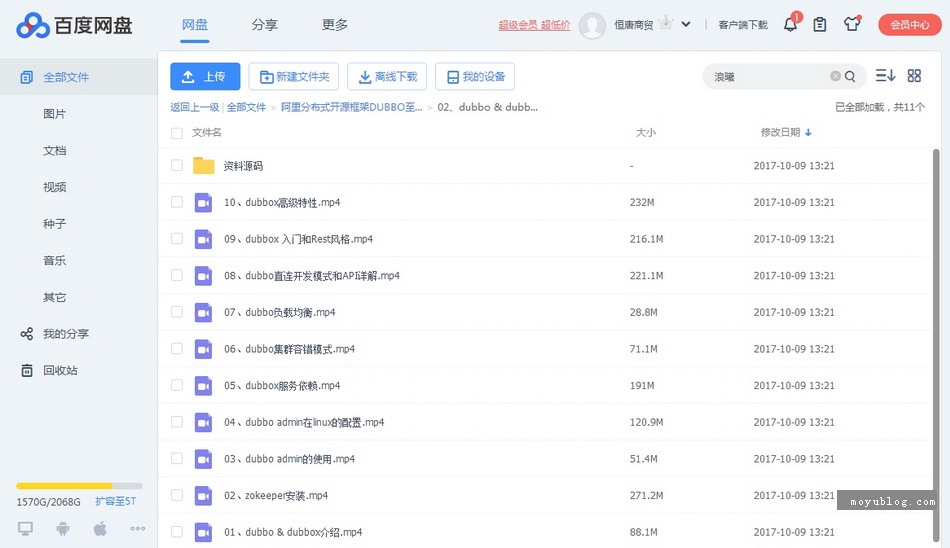The height and width of the screenshot is (548, 950).
Task: Check the box for 06、dubbo集群容错模式.mp4
Action: pyautogui.click(x=177, y=349)
